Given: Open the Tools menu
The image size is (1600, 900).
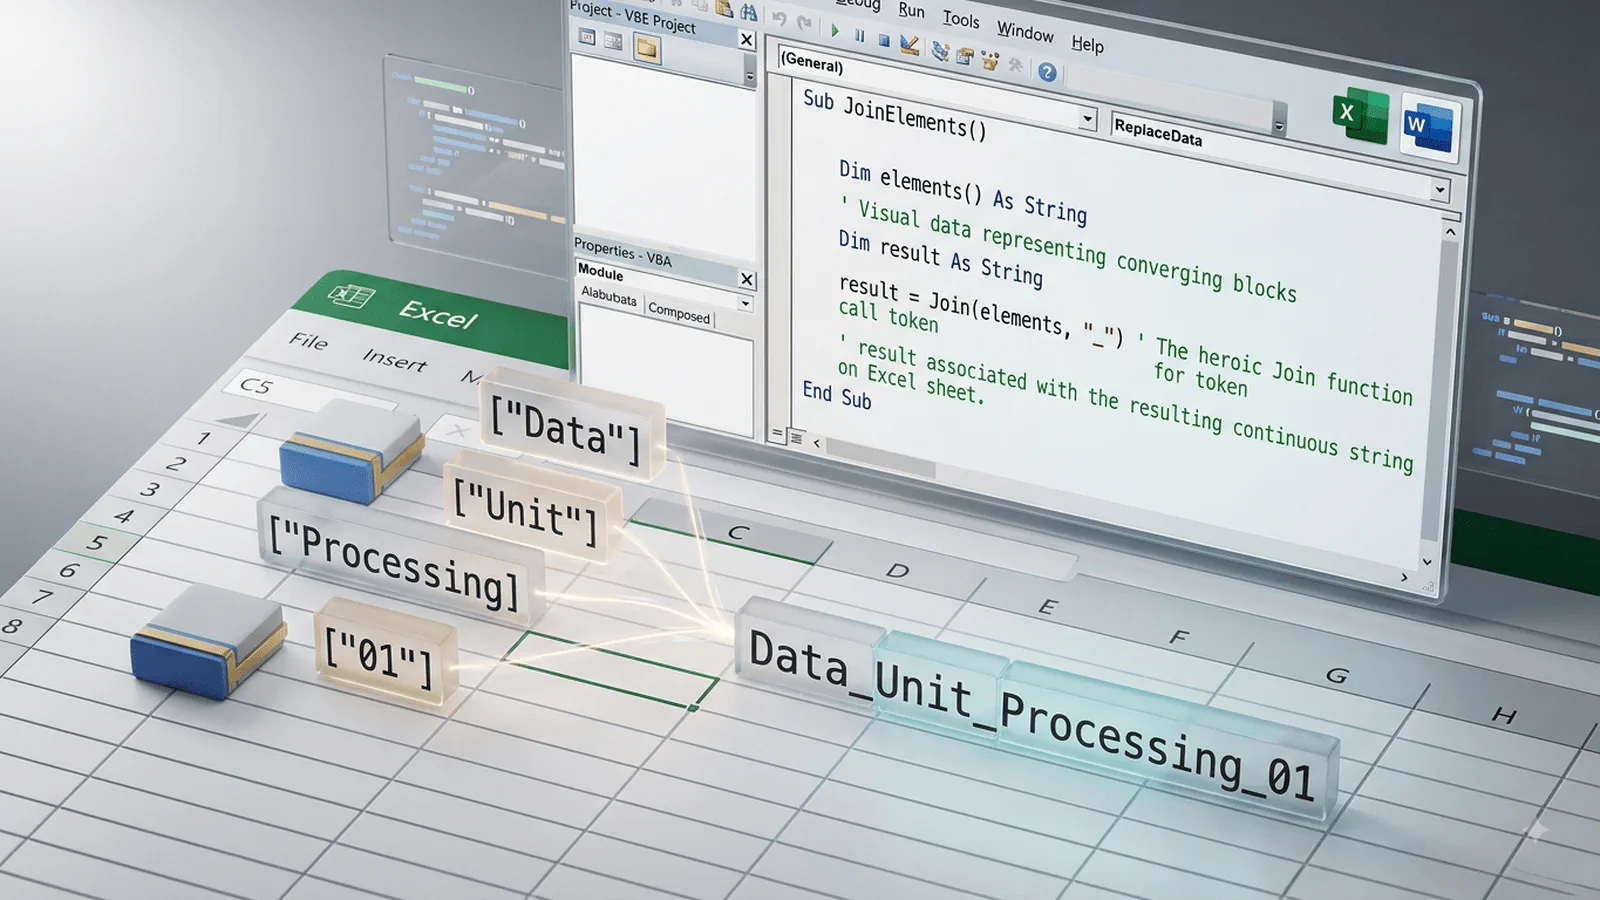Looking at the screenshot, I should tap(961, 19).
